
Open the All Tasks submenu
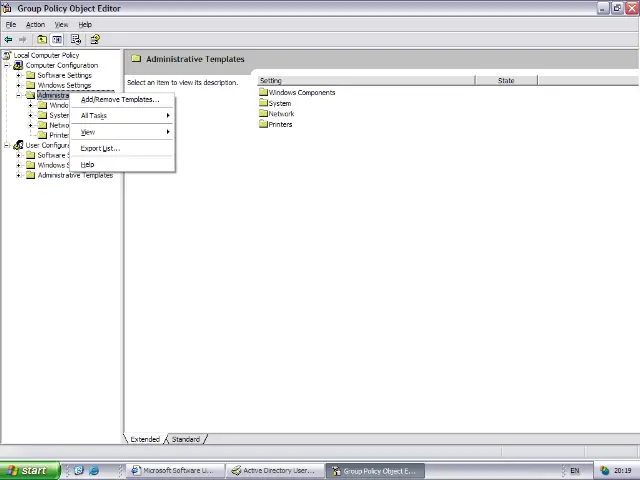click(x=122, y=116)
